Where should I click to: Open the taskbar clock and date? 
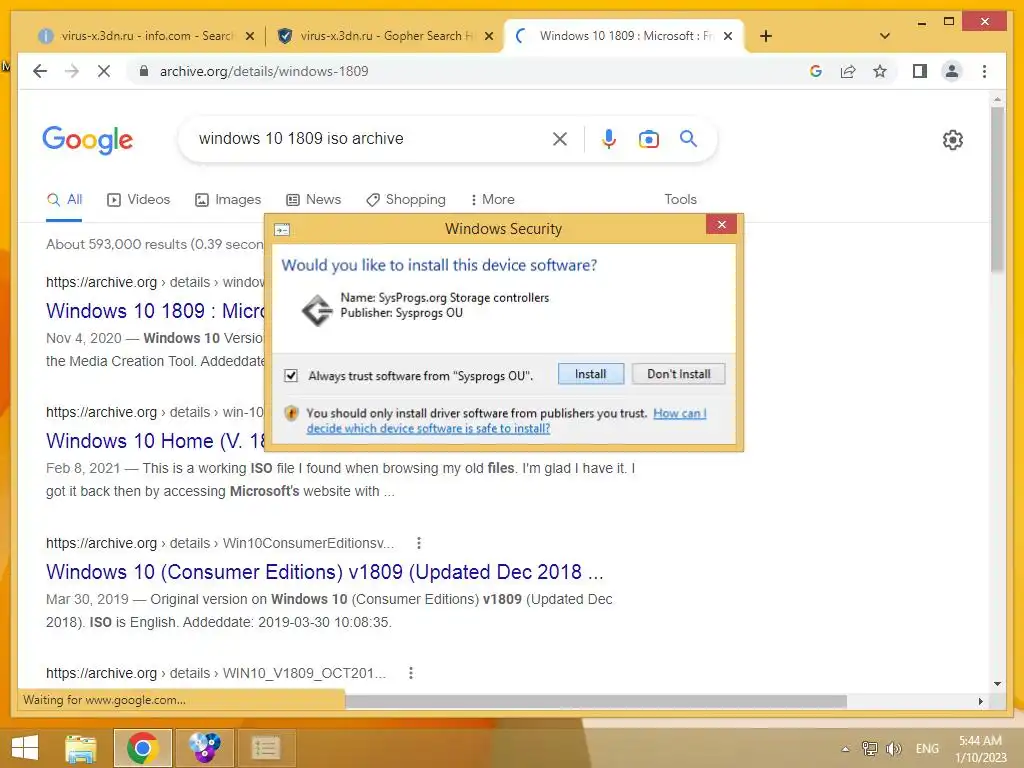[x=980, y=749]
